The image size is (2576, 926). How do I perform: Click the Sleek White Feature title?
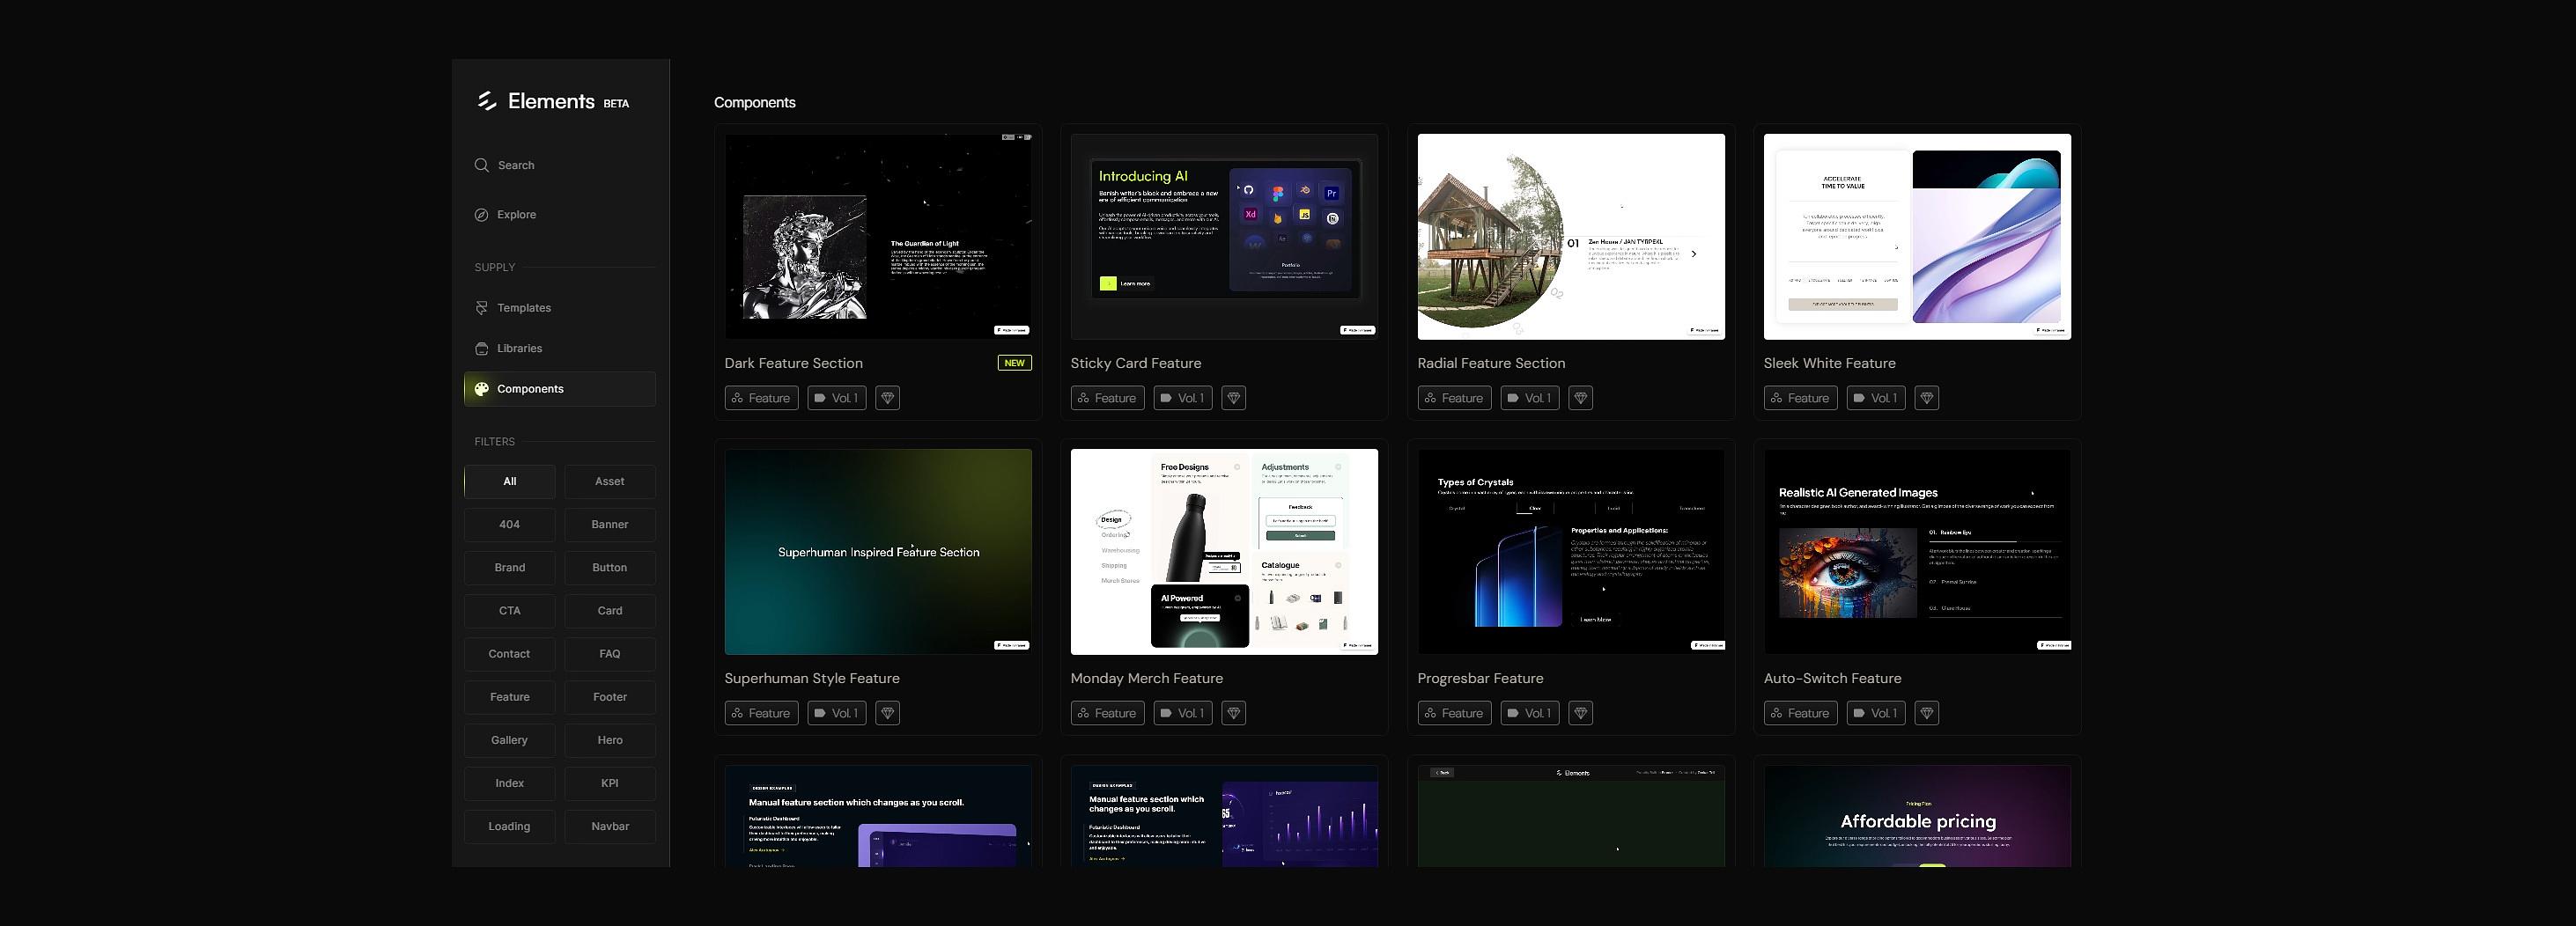(1829, 363)
